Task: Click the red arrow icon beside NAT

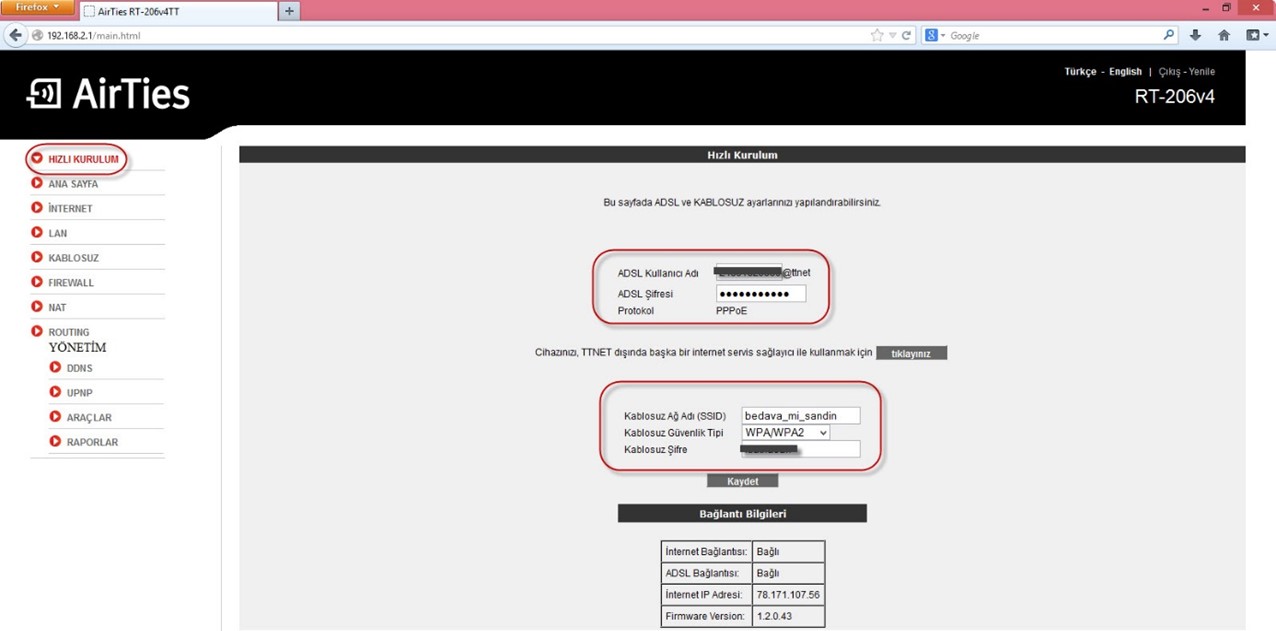Action: click(37, 306)
